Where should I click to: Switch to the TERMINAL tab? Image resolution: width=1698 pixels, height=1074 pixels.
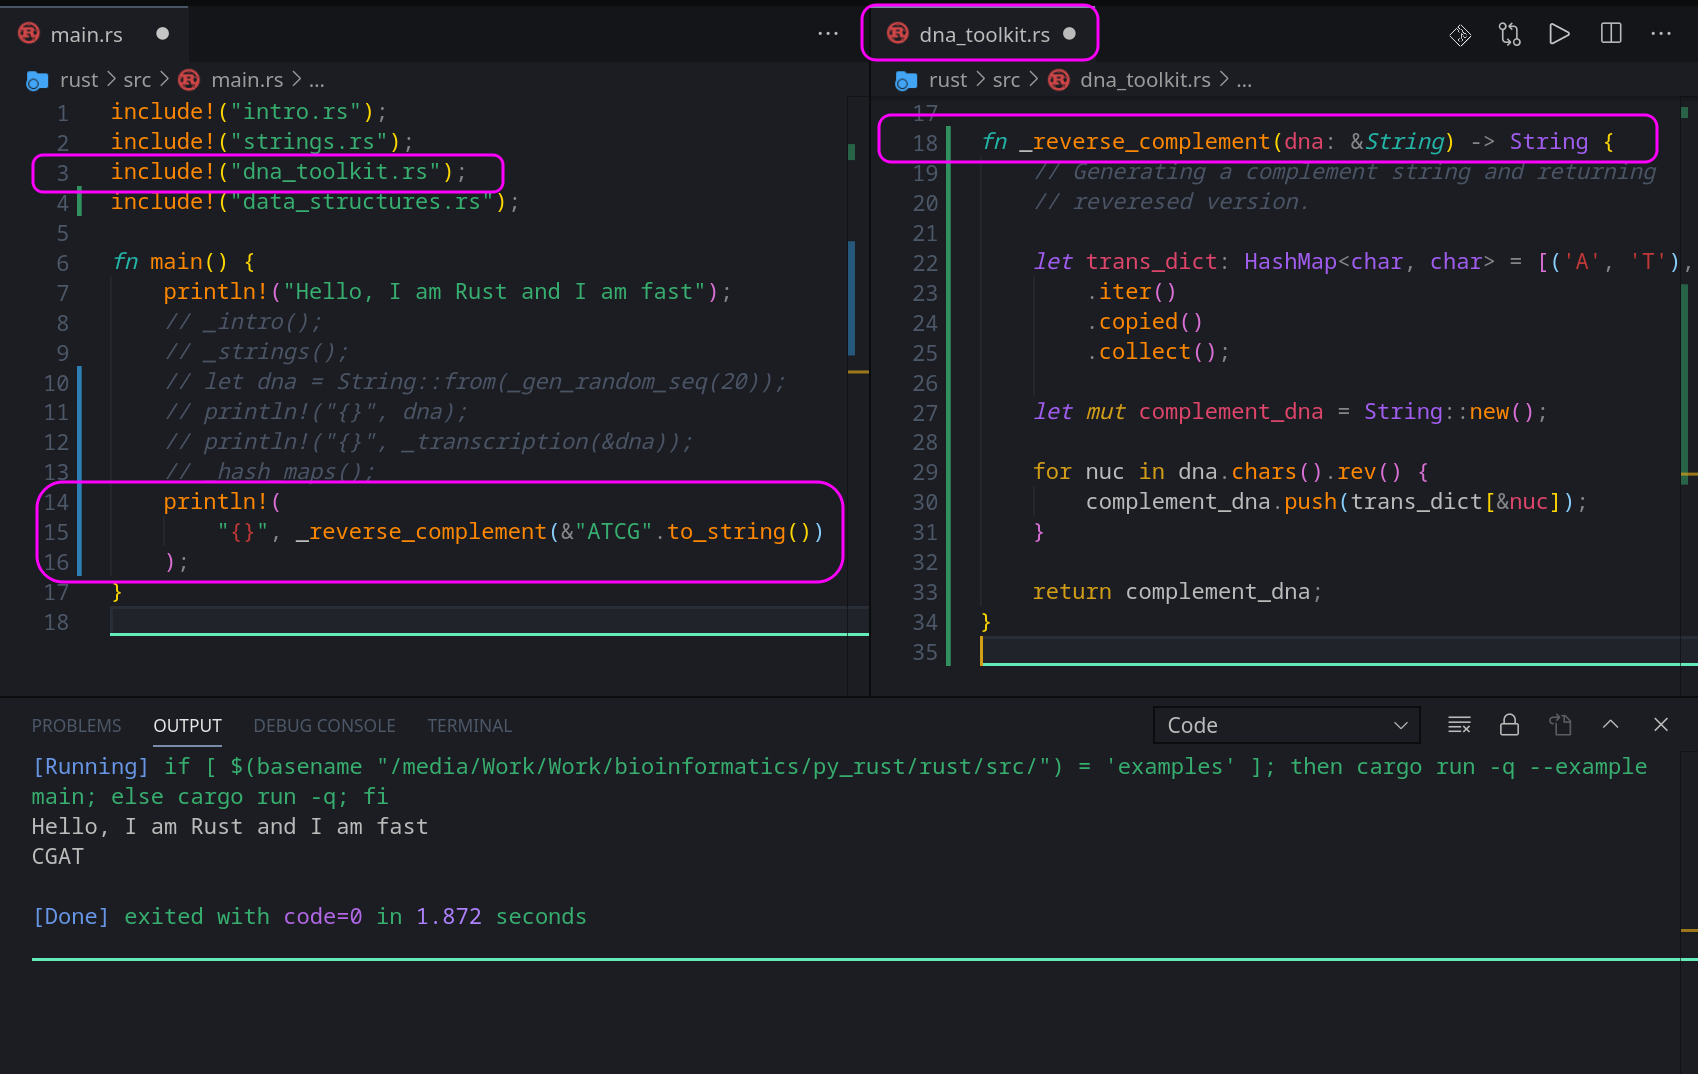click(469, 725)
